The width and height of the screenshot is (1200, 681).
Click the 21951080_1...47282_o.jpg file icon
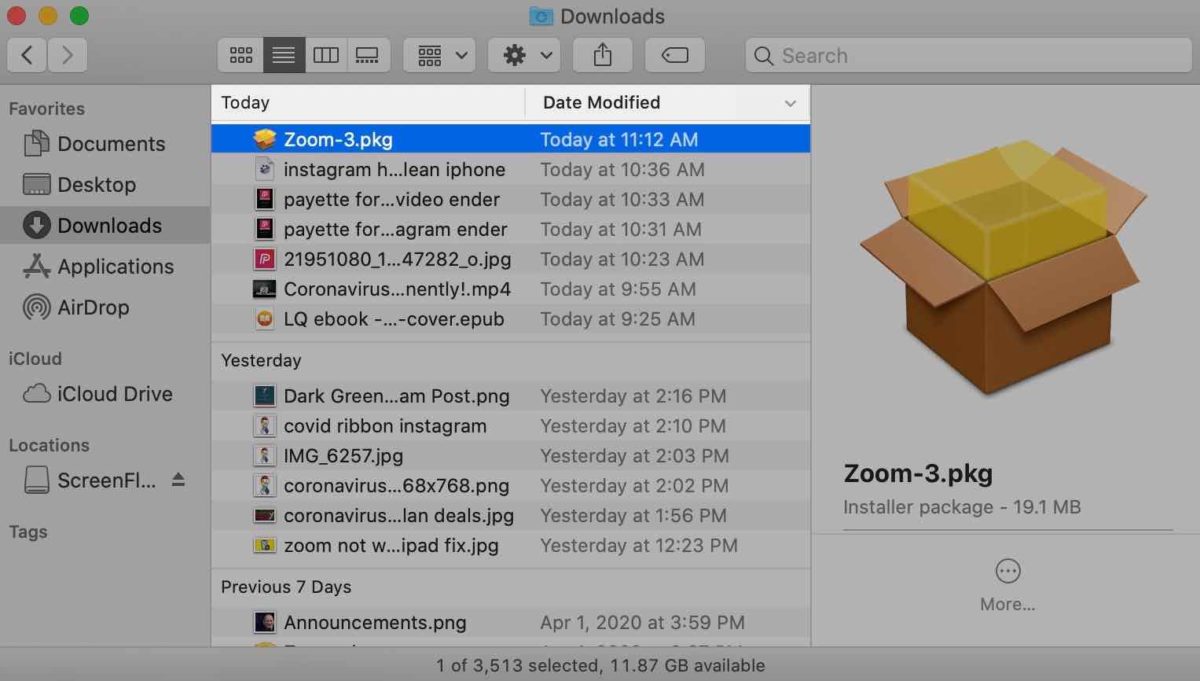(x=264, y=260)
